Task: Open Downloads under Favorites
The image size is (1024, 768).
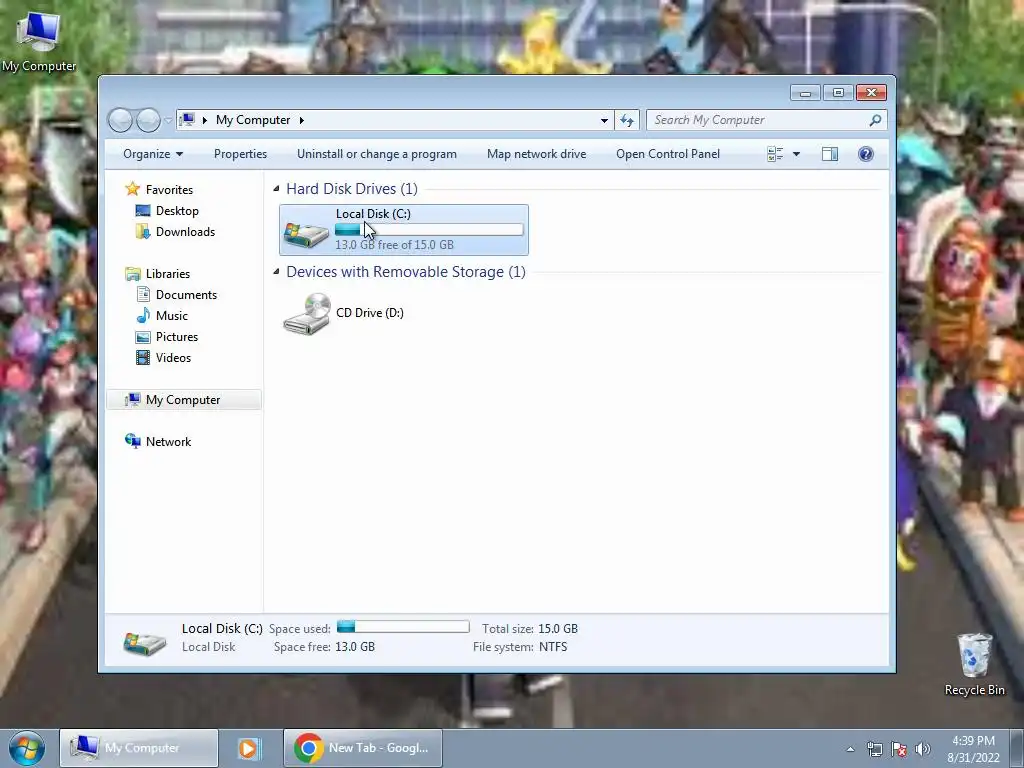Action: point(185,232)
